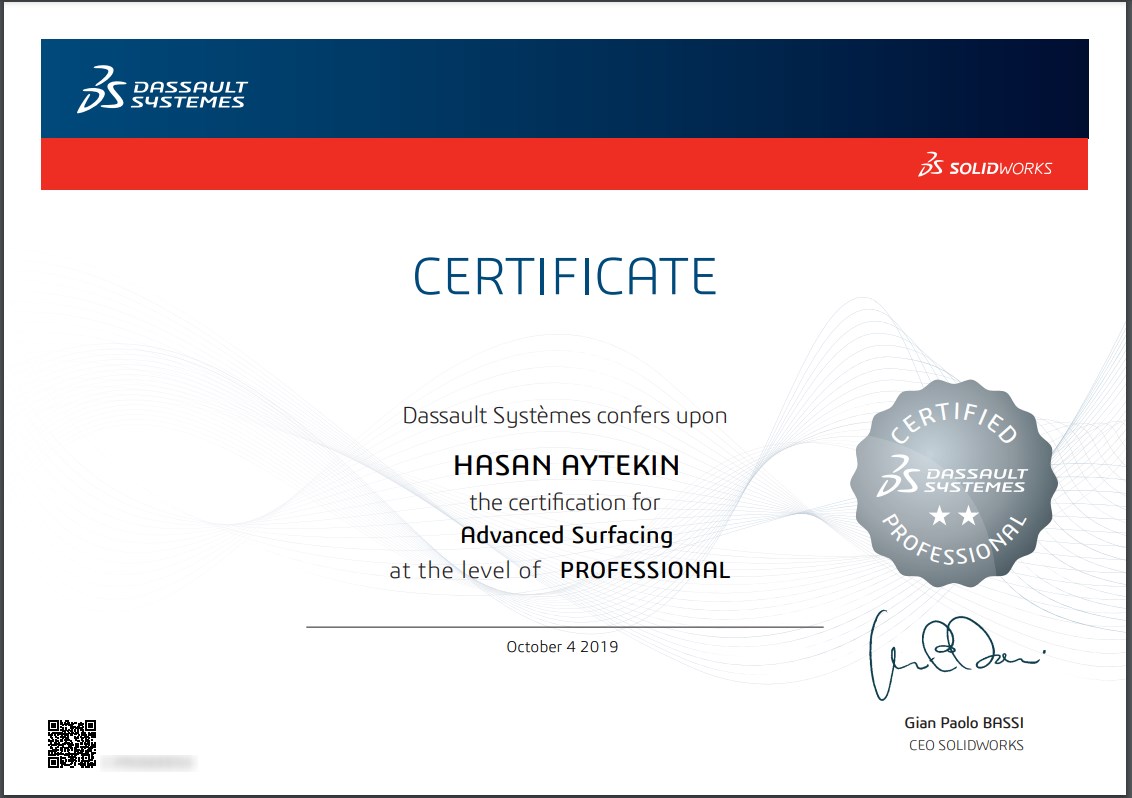
Task: Select the date October 4 2019
Action: click(x=562, y=647)
